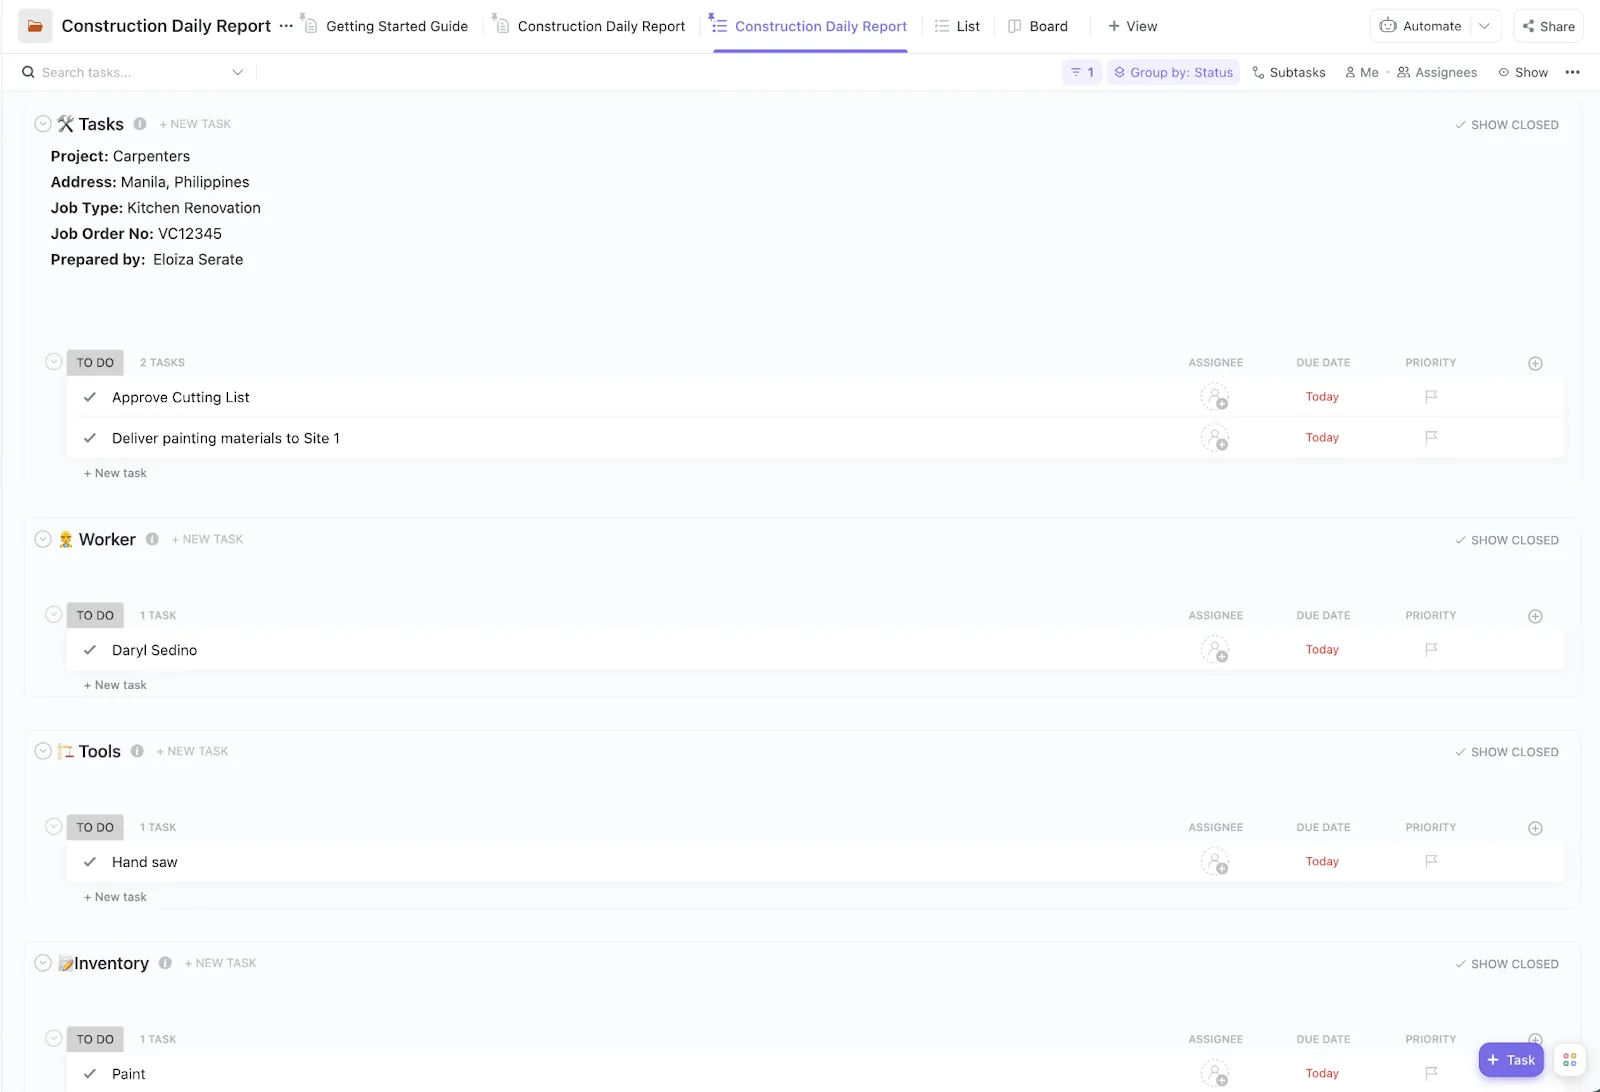Viewport: 1600px width, 1092px height.
Task: Collapse TO DO group under Tools
Action: pos(54,827)
